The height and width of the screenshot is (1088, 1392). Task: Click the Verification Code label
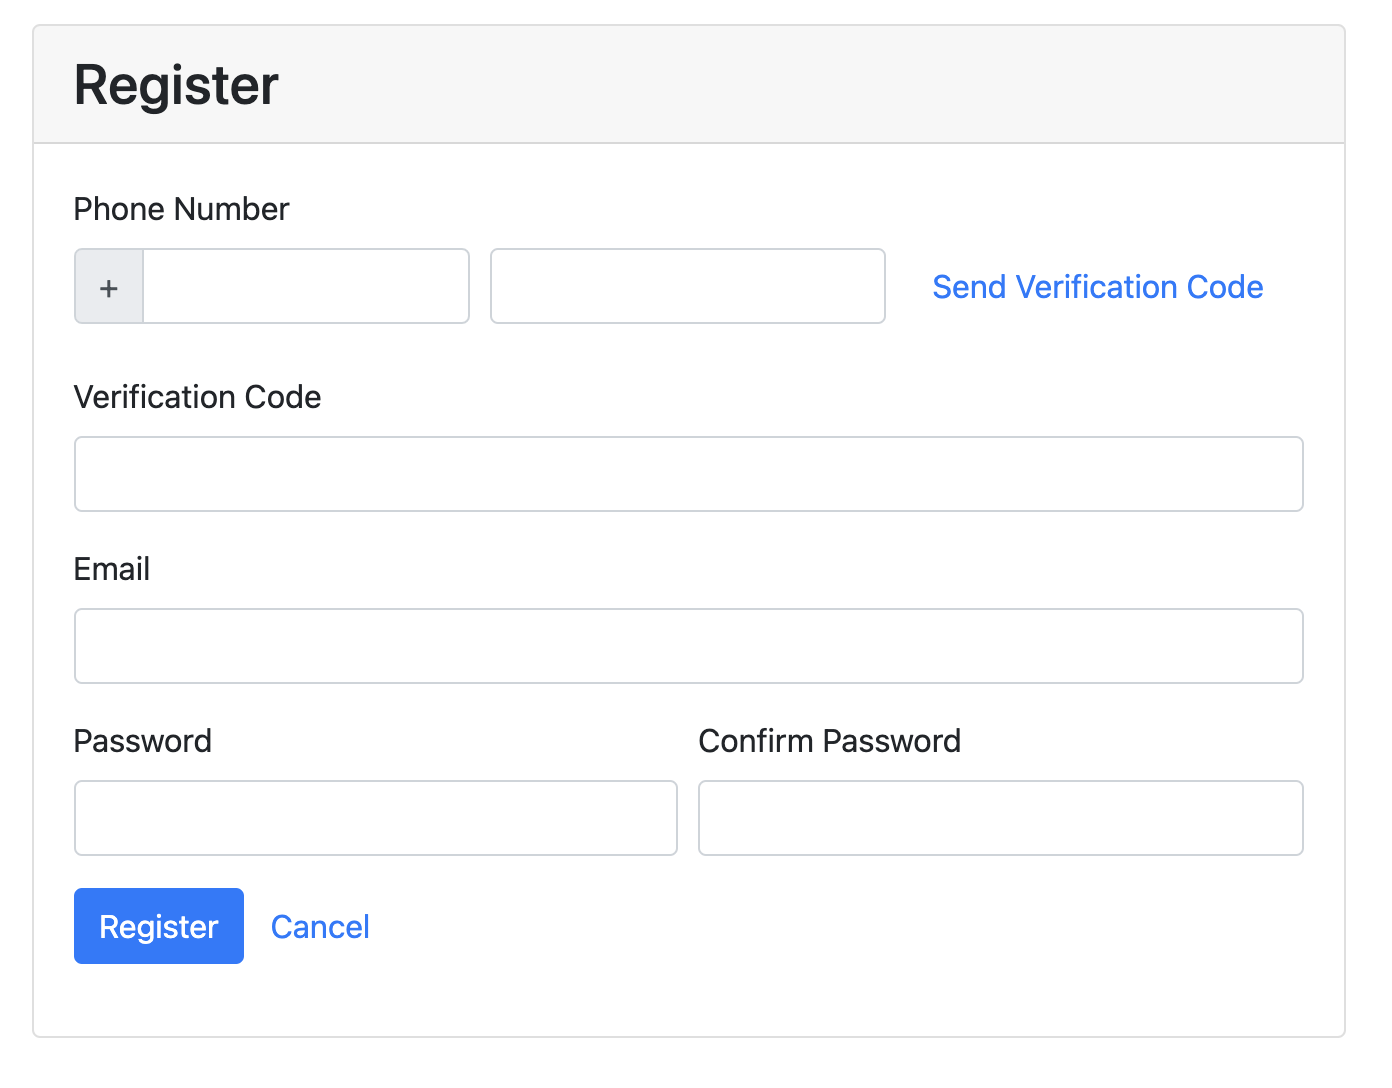click(x=197, y=397)
